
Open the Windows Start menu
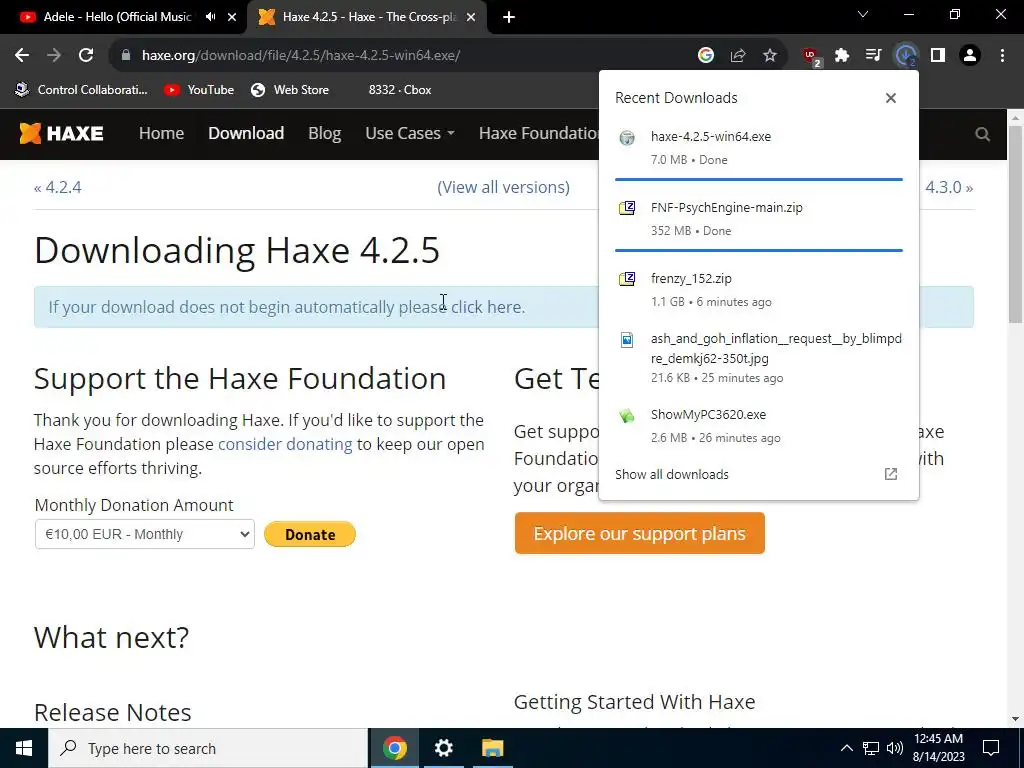click(x=24, y=748)
